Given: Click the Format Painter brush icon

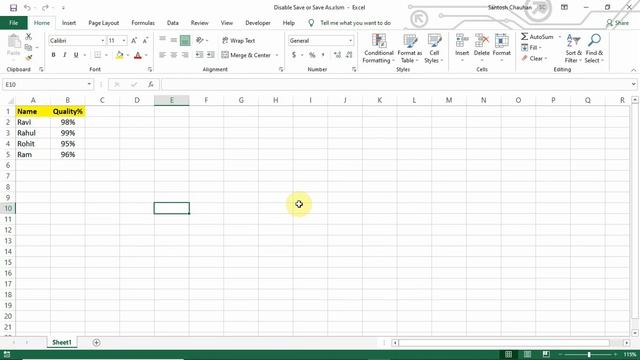Looking at the screenshot, I should click(28, 58).
